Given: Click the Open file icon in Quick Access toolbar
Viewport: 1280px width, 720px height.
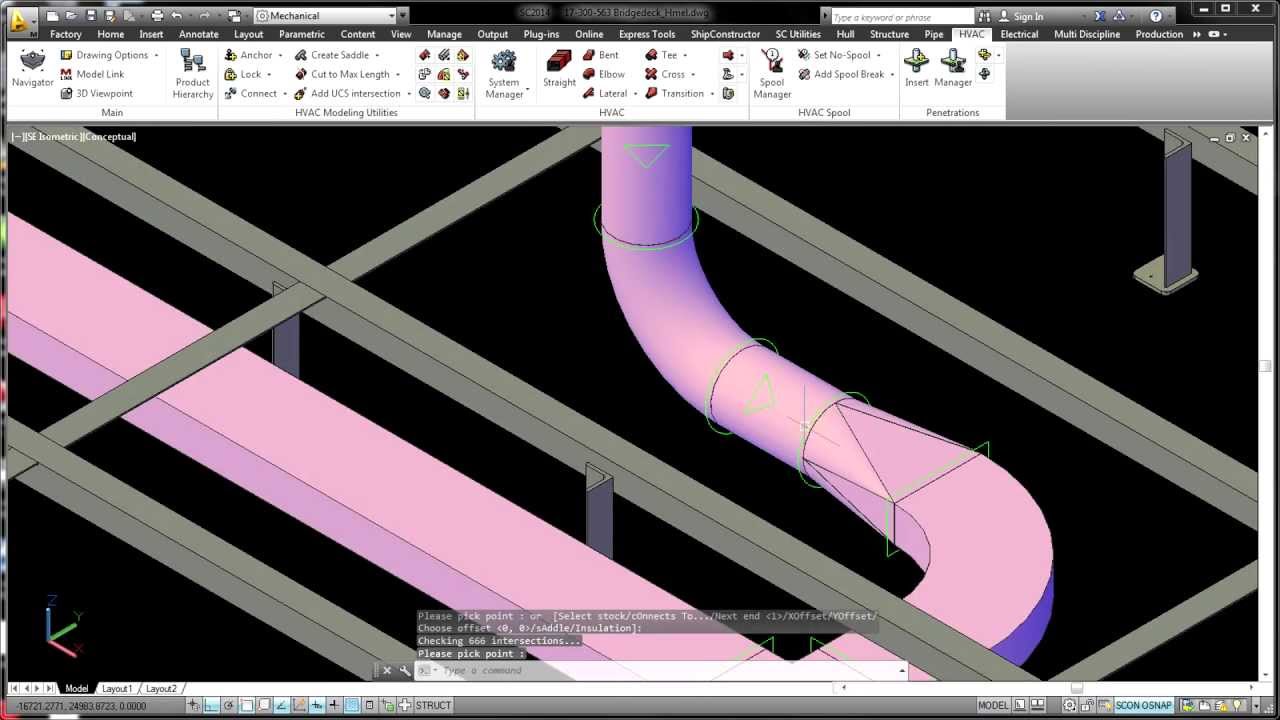Looking at the screenshot, I should click(x=72, y=16).
